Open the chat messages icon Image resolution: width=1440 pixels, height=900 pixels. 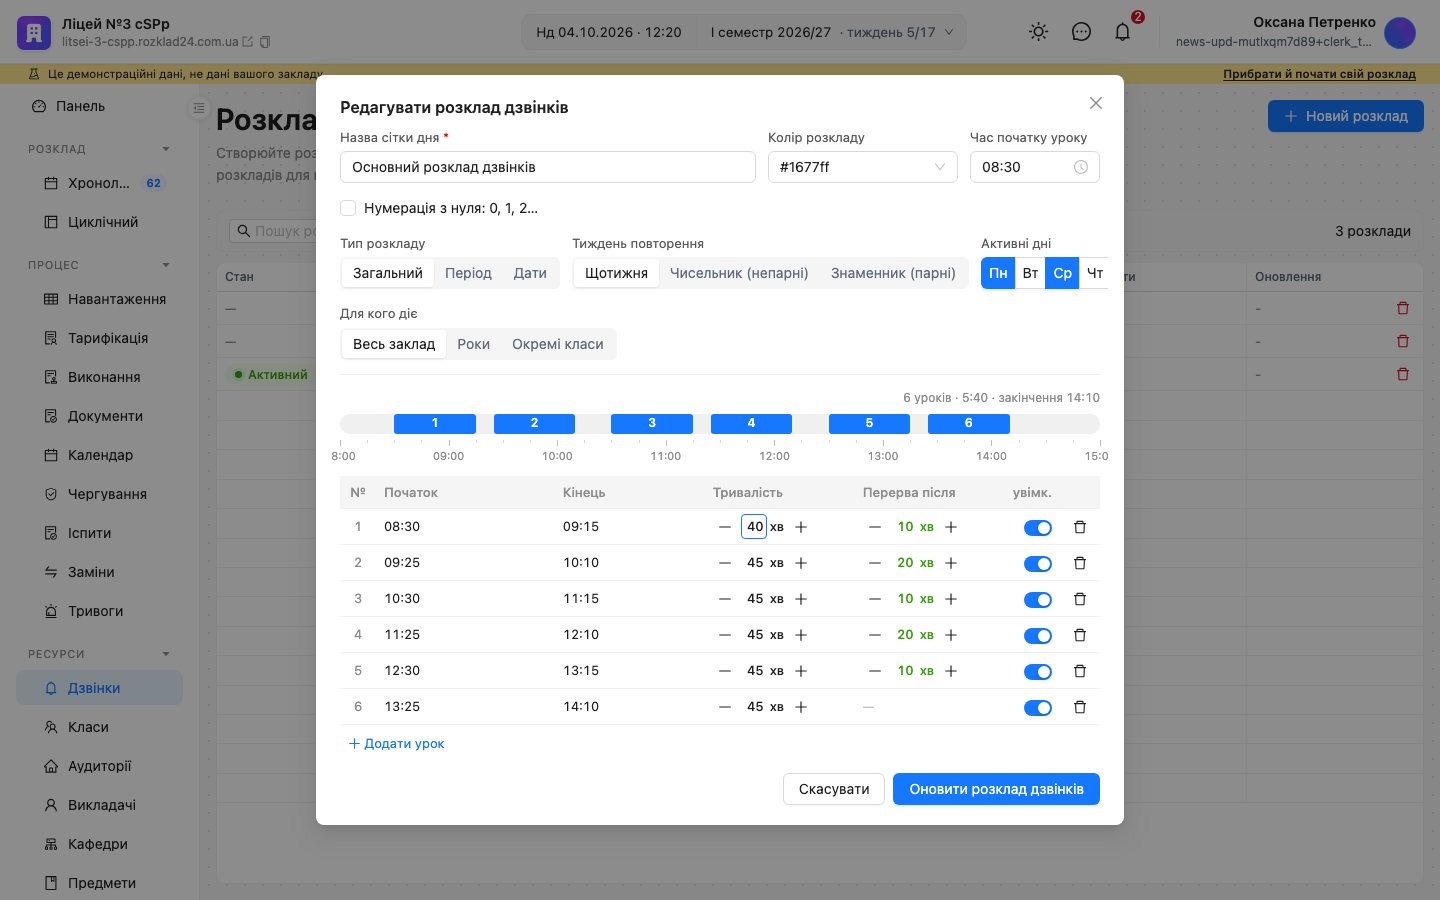(x=1081, y=32)
